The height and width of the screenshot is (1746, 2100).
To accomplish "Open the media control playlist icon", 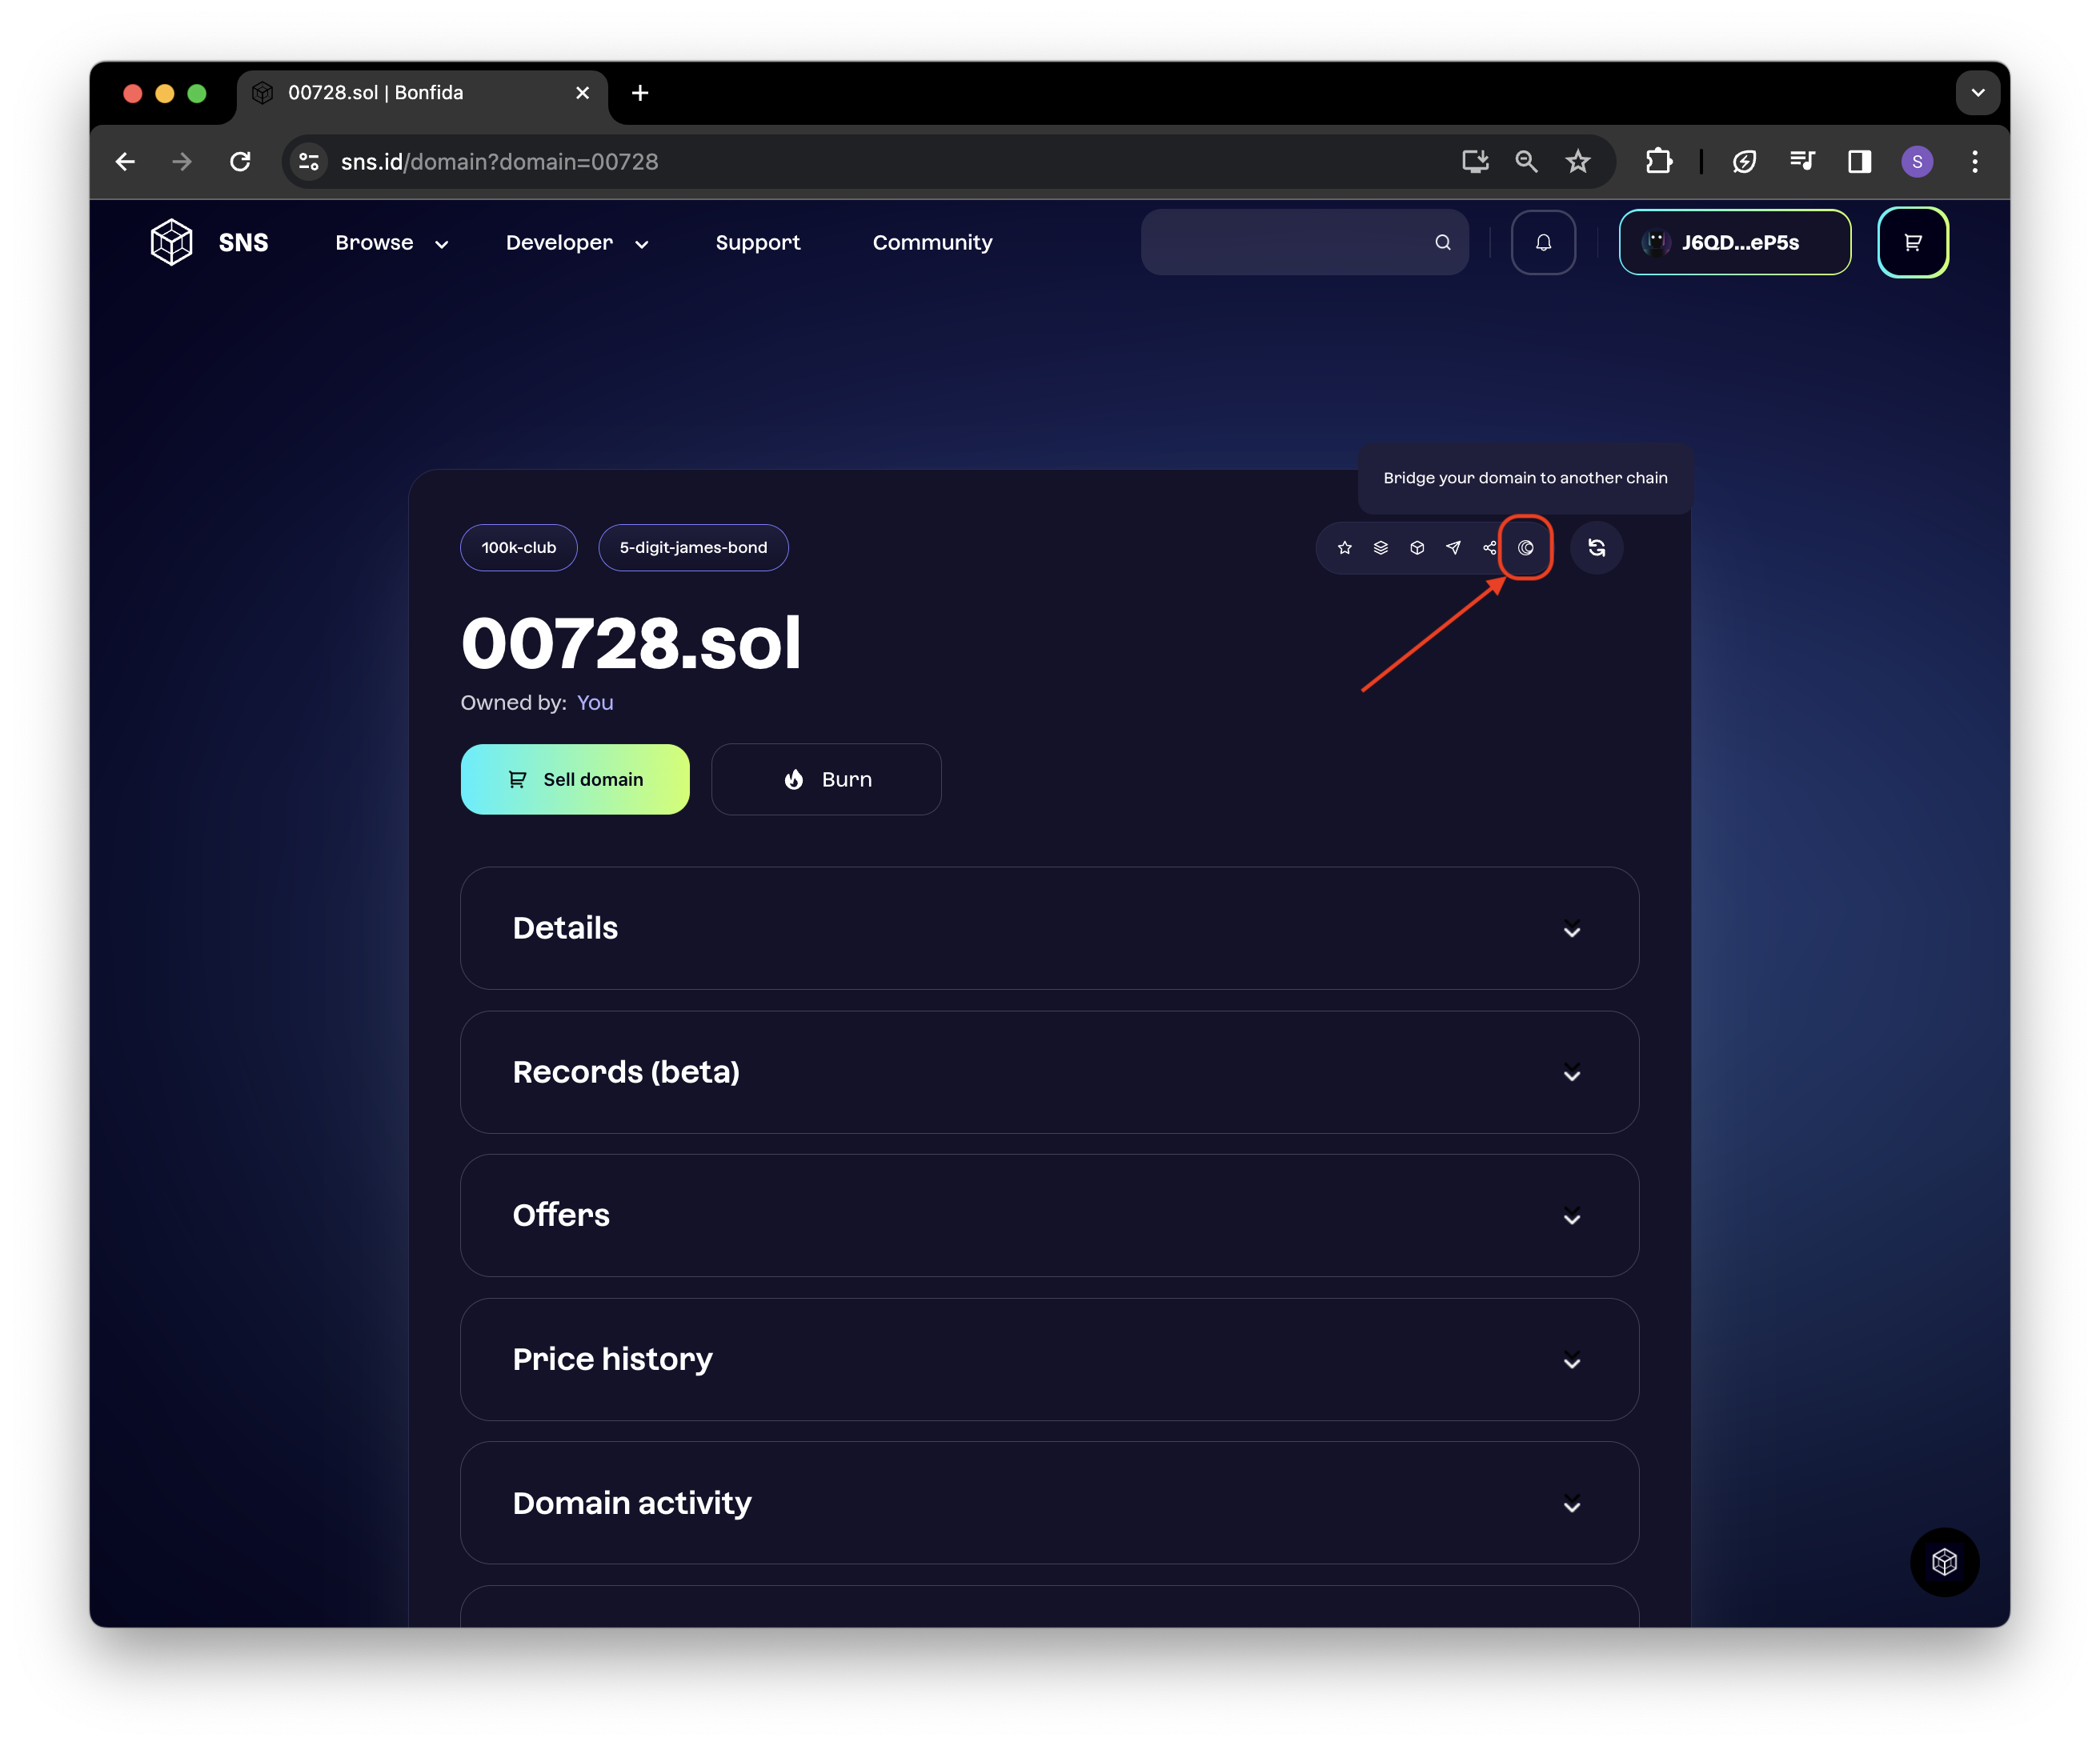I will [x=1802, y=162].
